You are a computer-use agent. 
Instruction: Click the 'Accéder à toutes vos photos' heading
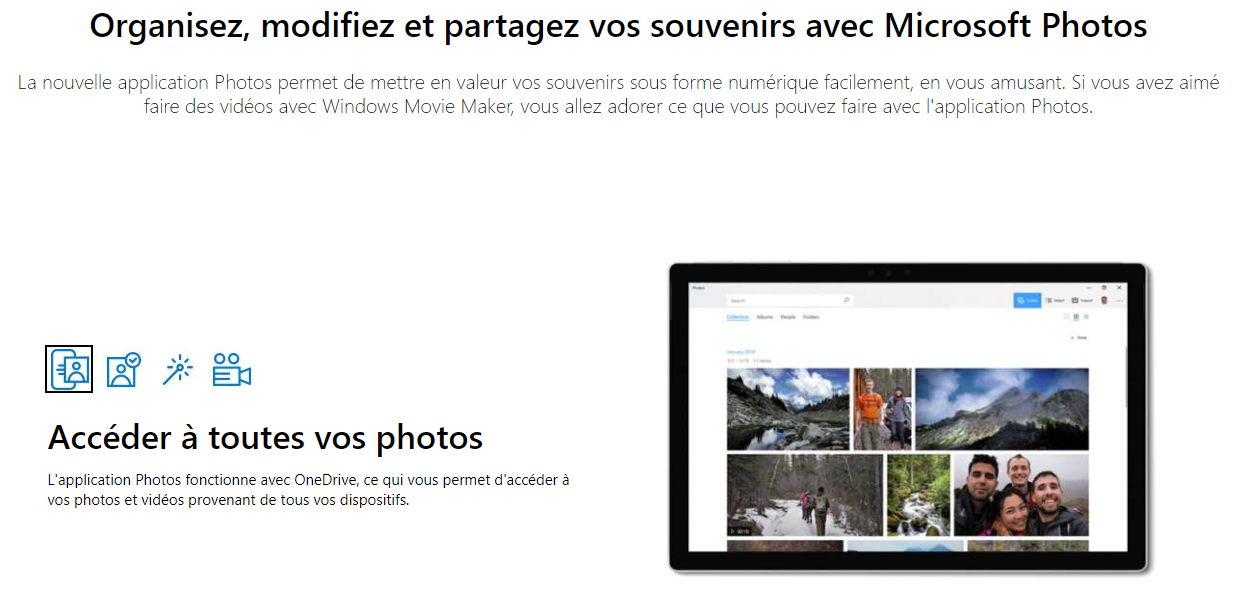(265, 437)
